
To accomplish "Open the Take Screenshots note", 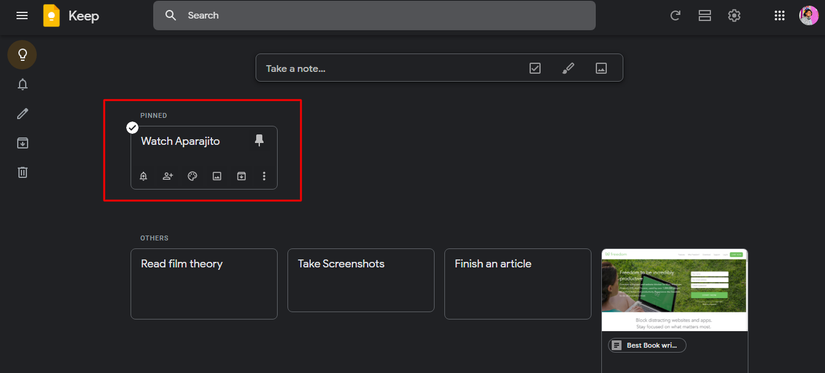I will tap(360, 280).
